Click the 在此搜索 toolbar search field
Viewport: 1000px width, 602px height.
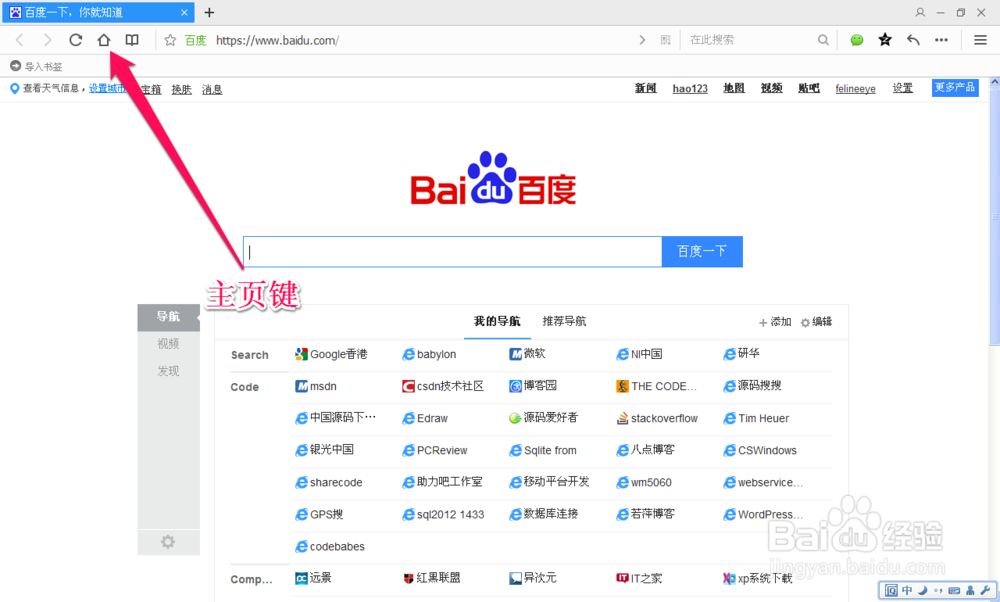click(749, 40)
